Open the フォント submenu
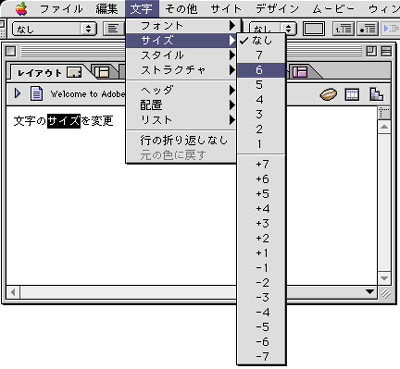400x369 pixels. 181,26
